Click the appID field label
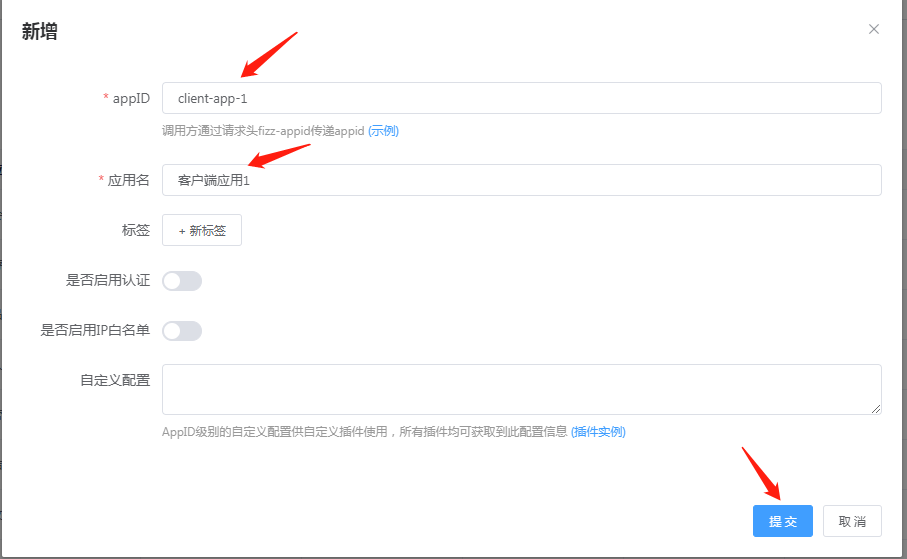Screen dimensions: 907x559 [131, 98]
